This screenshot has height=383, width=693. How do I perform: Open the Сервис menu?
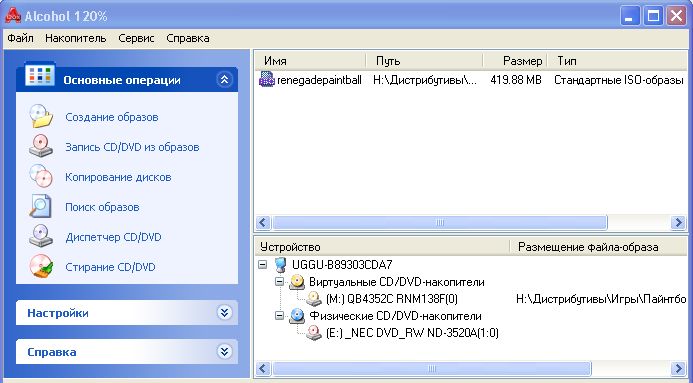(136, 38)
